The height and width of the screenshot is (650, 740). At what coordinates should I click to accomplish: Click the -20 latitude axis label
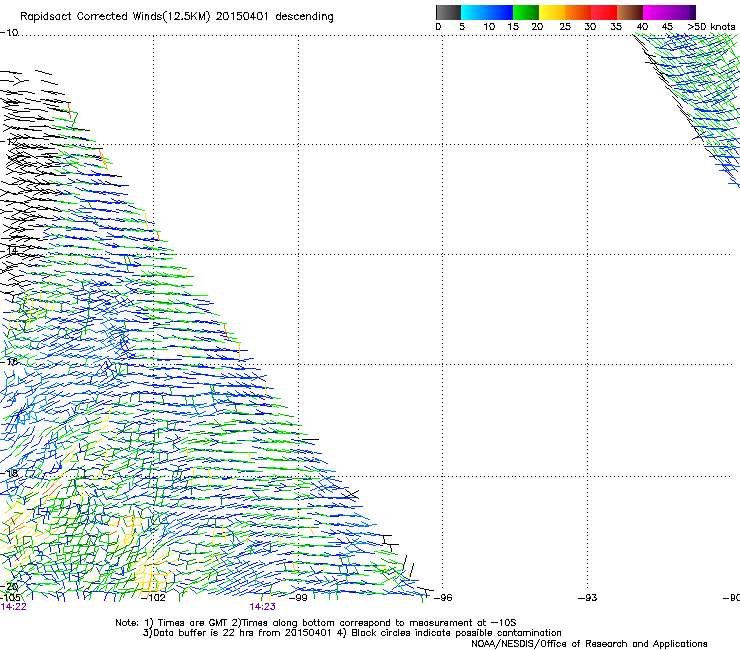[x=9, y=586]
